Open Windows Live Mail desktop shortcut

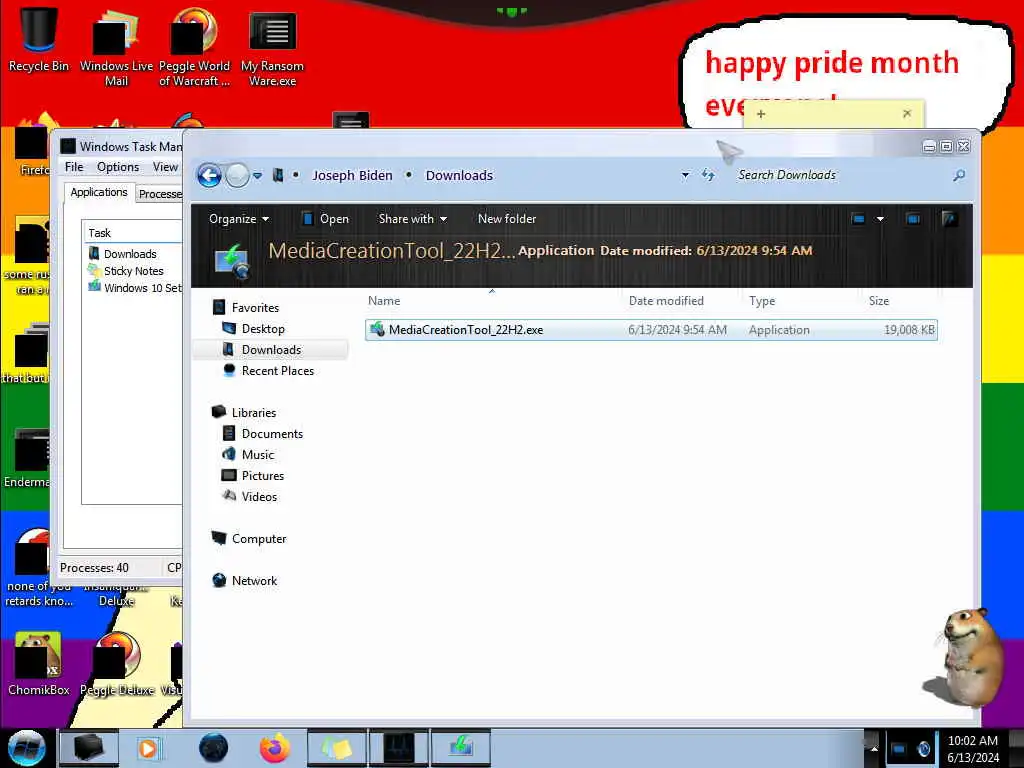coord(116,48)
